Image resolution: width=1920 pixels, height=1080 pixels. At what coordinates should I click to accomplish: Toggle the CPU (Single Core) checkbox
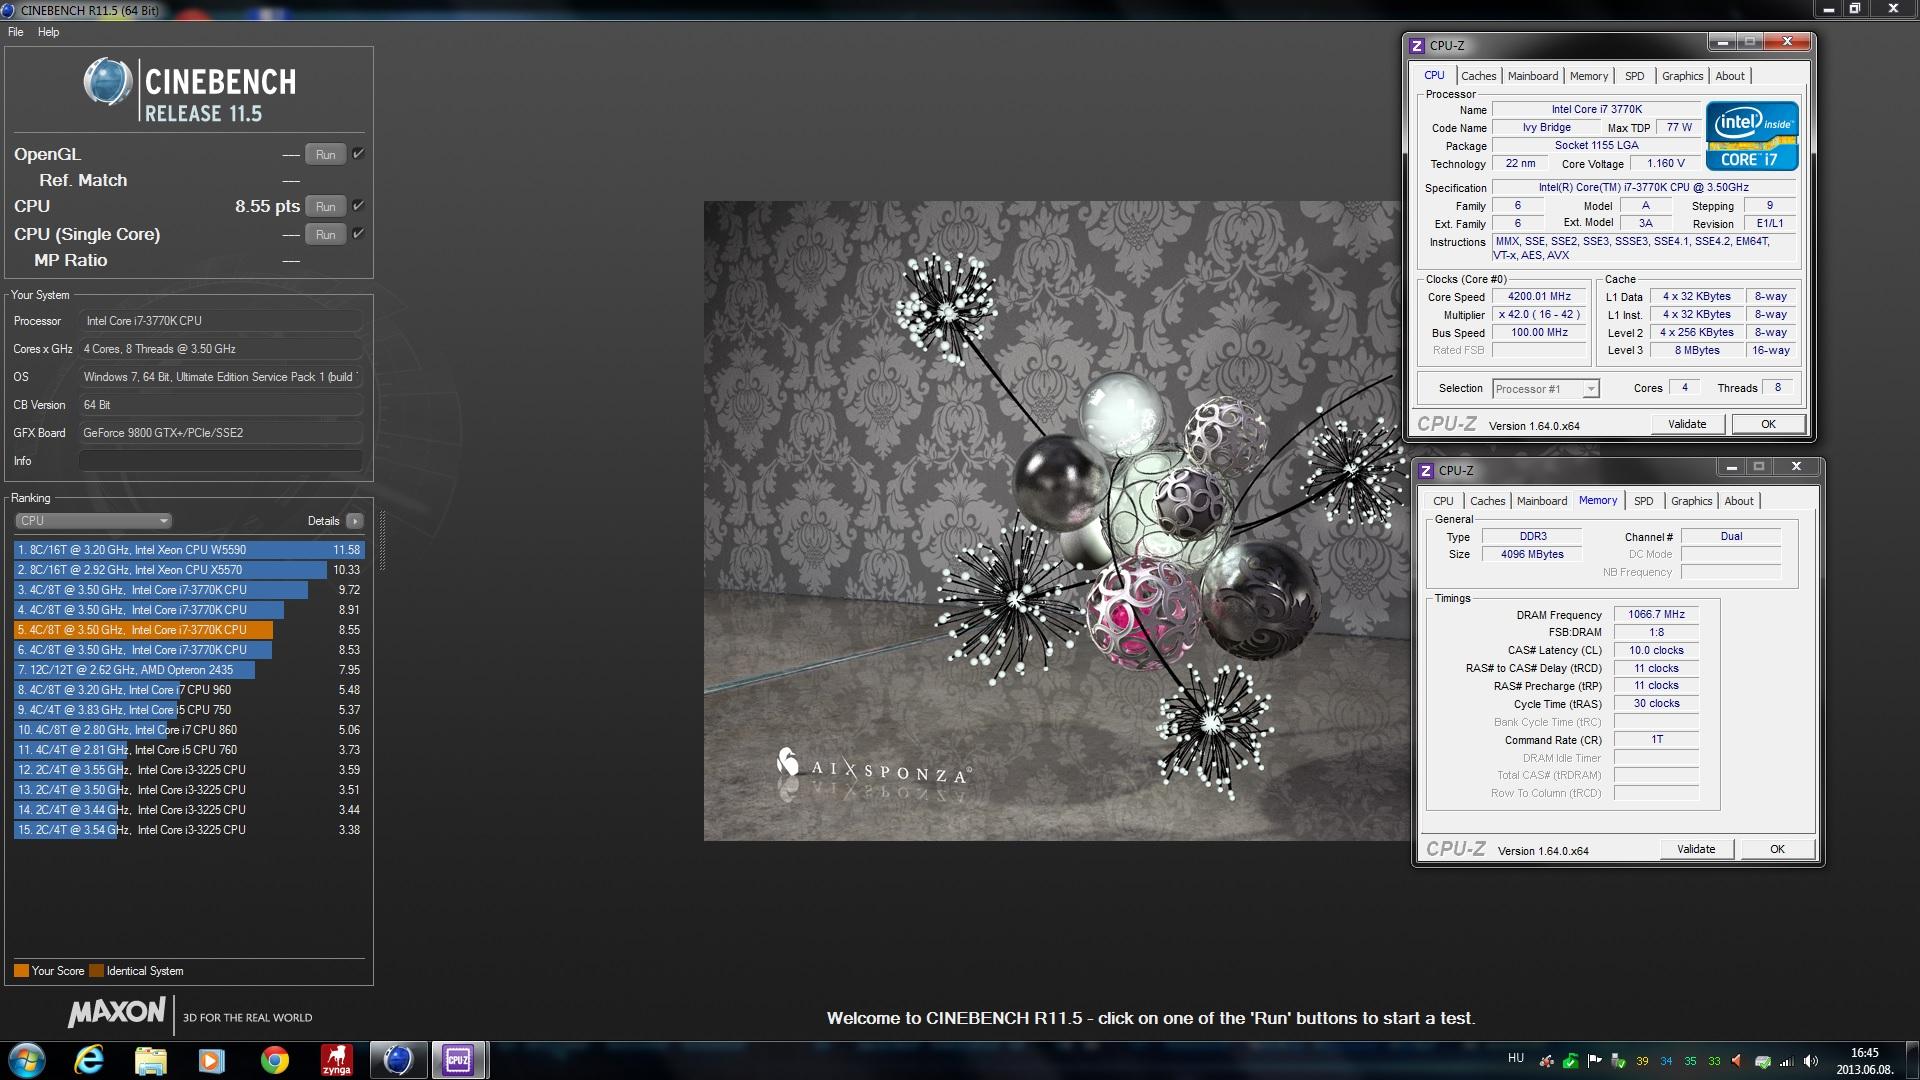pyautogui.click(x=358, y=234)
